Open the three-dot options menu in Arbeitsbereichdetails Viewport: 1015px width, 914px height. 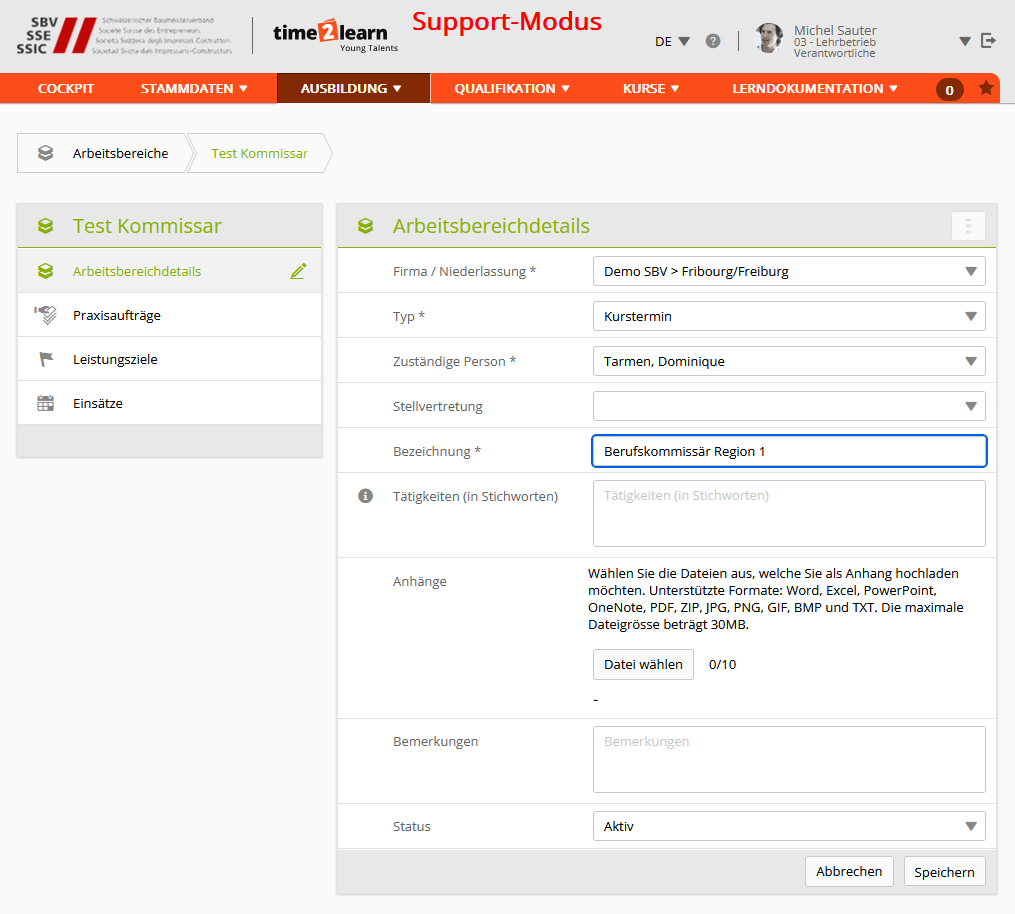(968, 226)
